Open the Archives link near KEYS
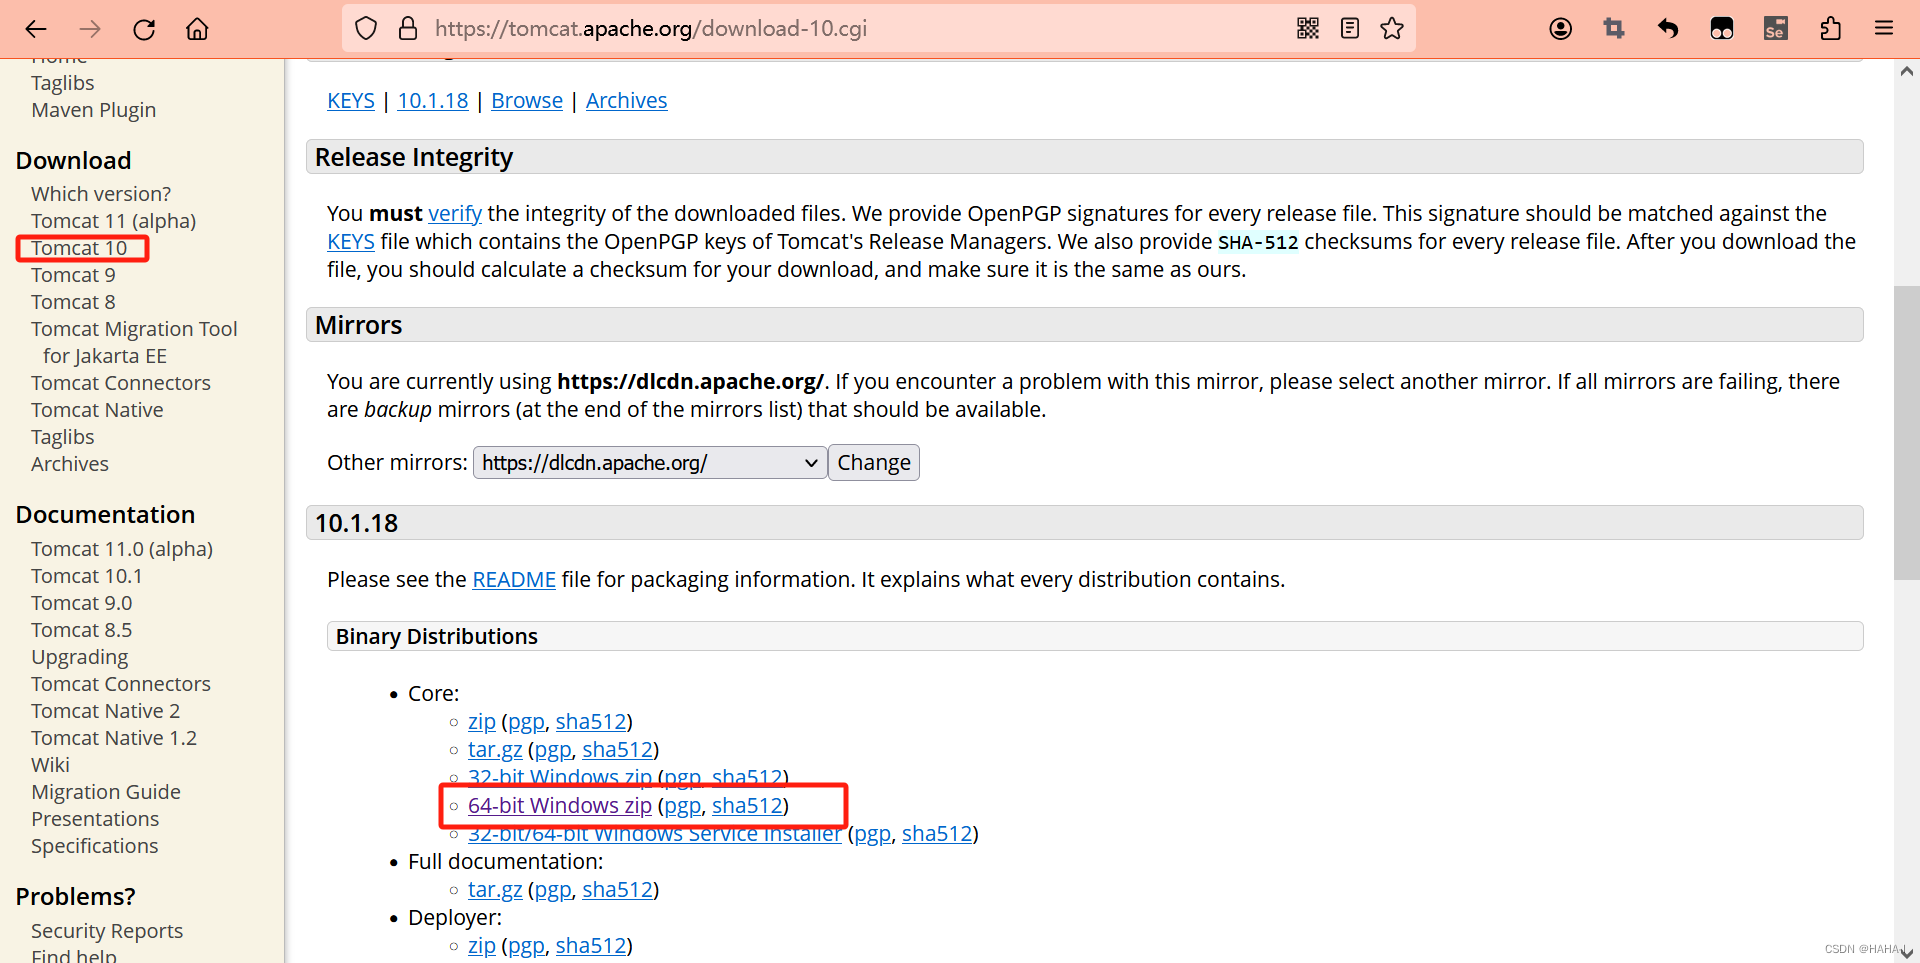 (x=627, y=101)
